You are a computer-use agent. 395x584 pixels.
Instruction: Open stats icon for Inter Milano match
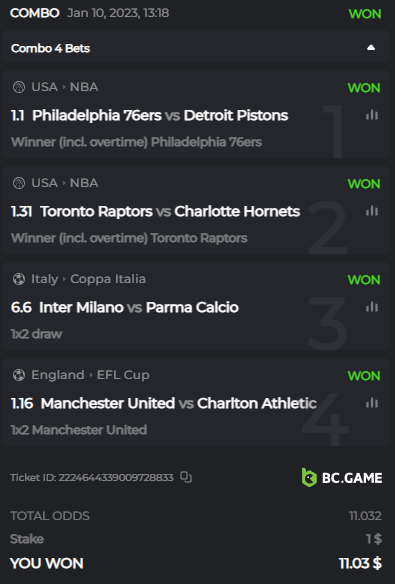[372, 307]
